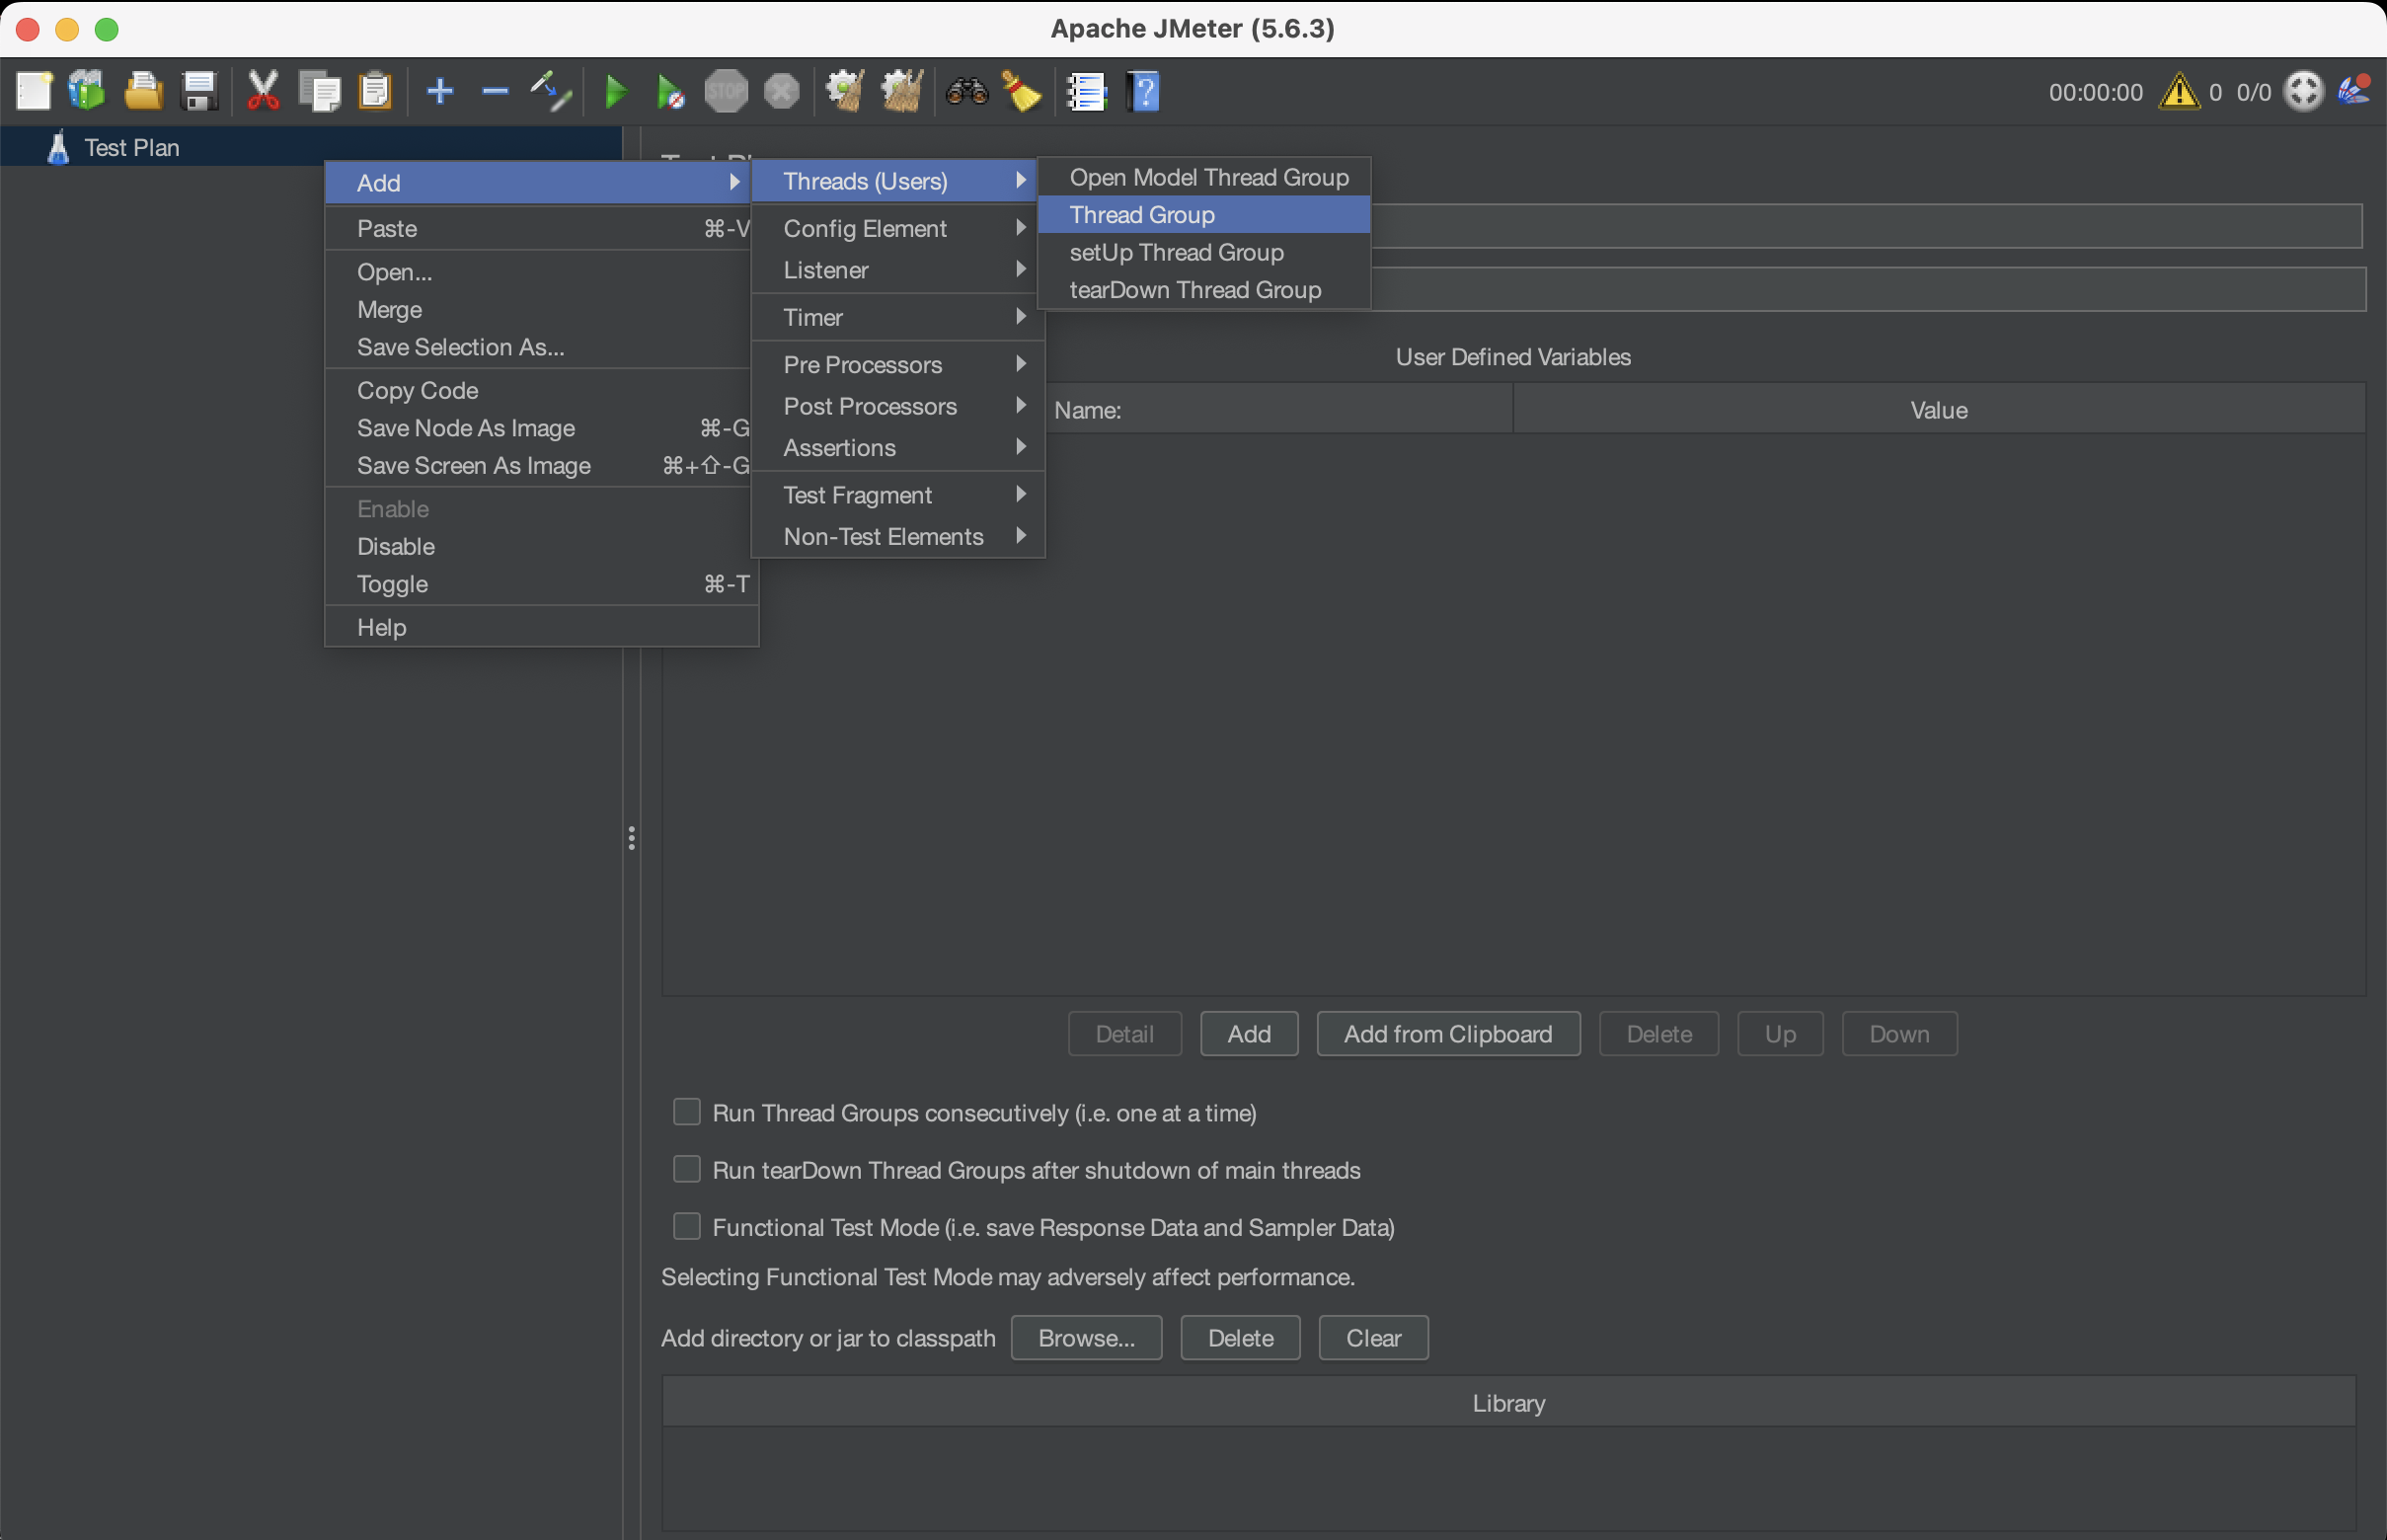Click the Search binoculars icon
2387x1540 pixels.
pyautogui.click(x=966, y=92)
